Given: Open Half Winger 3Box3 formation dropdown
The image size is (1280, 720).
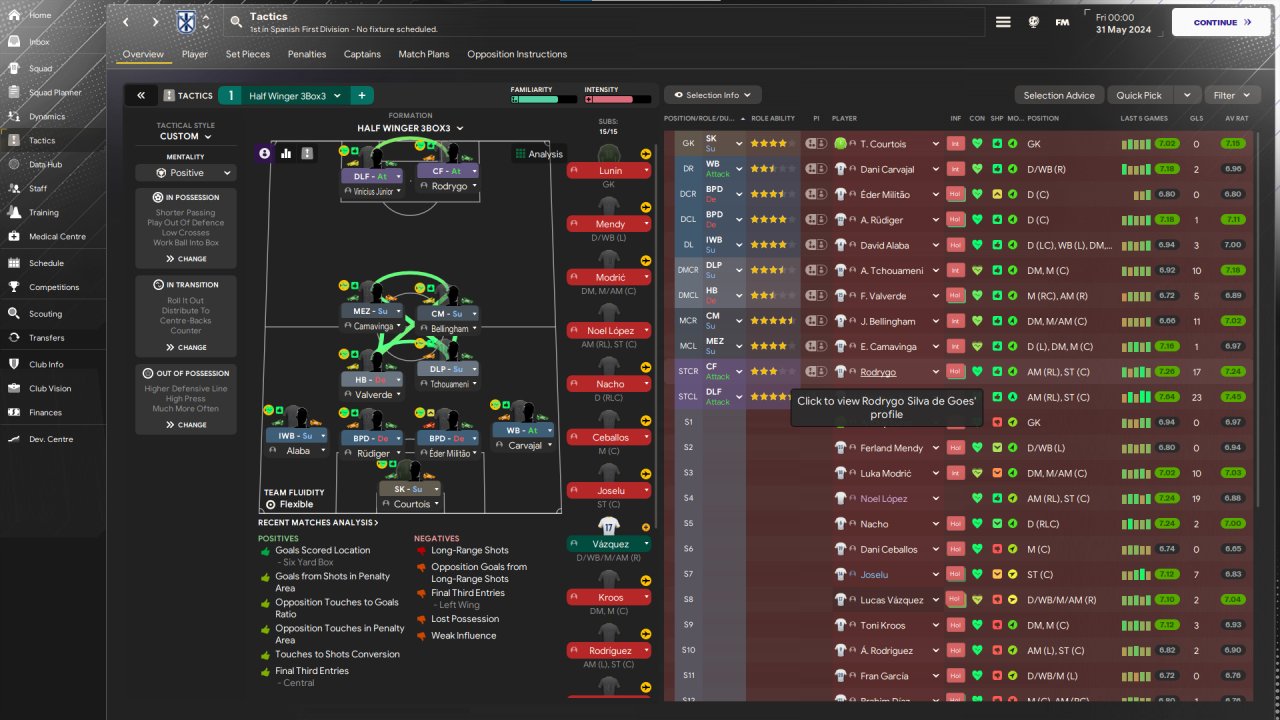Looking at the screenshot, I should tap(411, 128).
